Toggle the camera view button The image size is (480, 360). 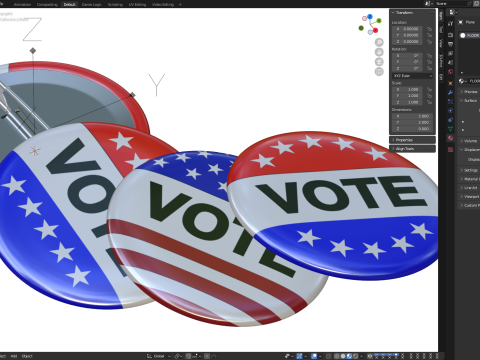tap(379, 62)
